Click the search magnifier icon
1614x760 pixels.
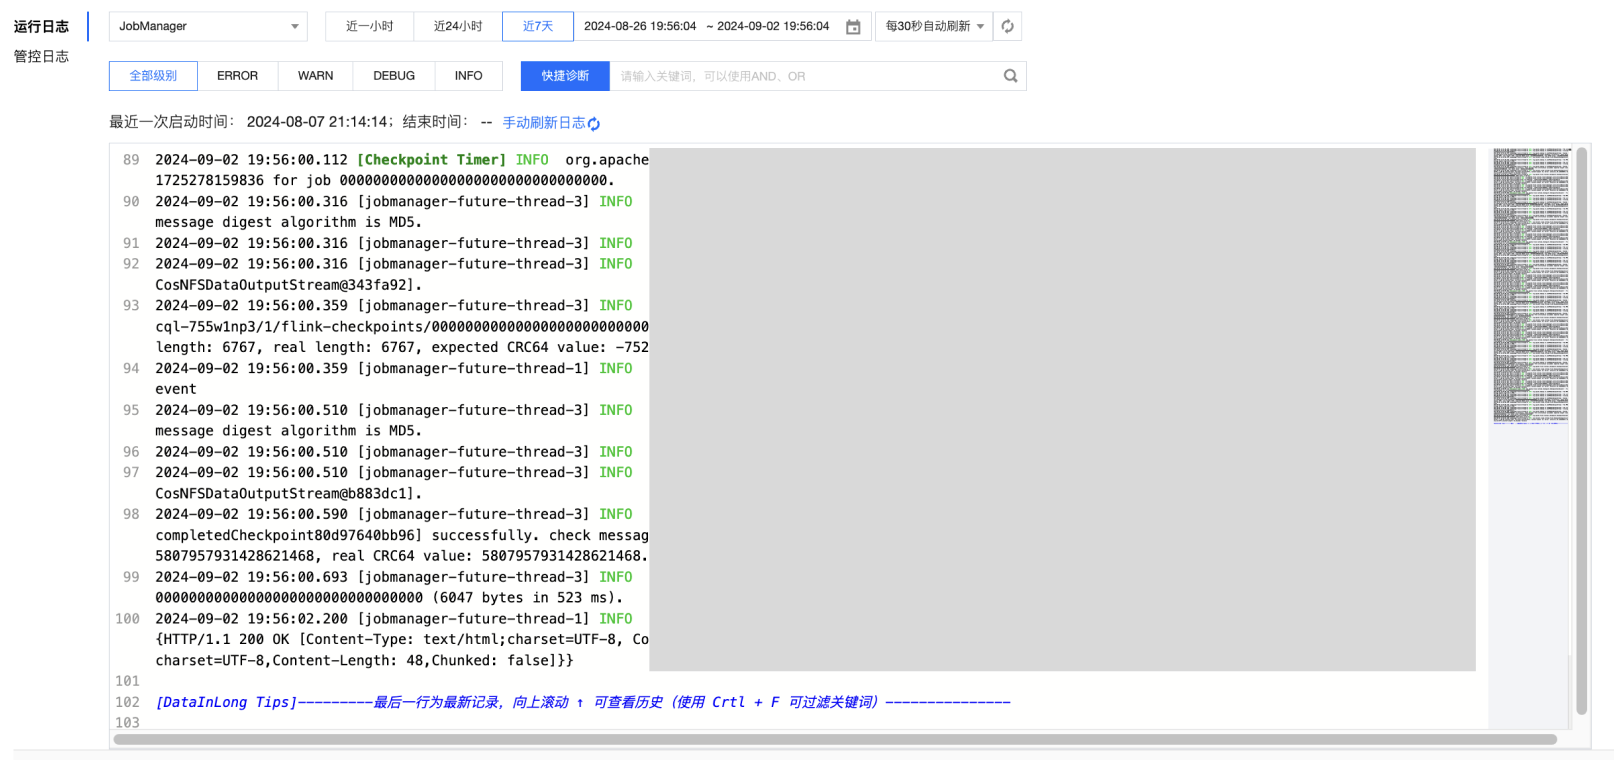[1010, 76]
